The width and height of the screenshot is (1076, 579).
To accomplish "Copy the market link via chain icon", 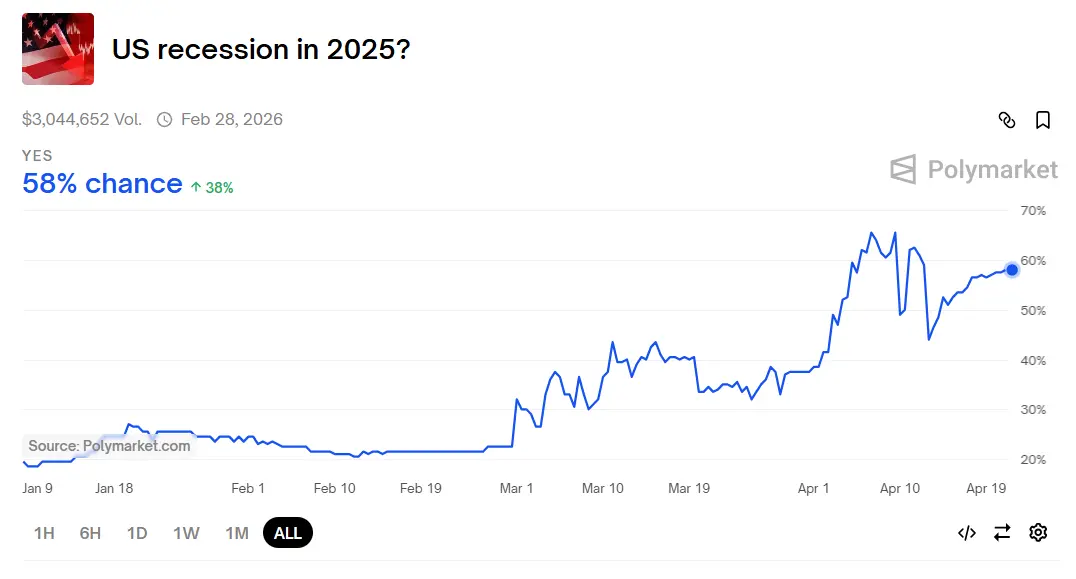I will pos(1007,120).
